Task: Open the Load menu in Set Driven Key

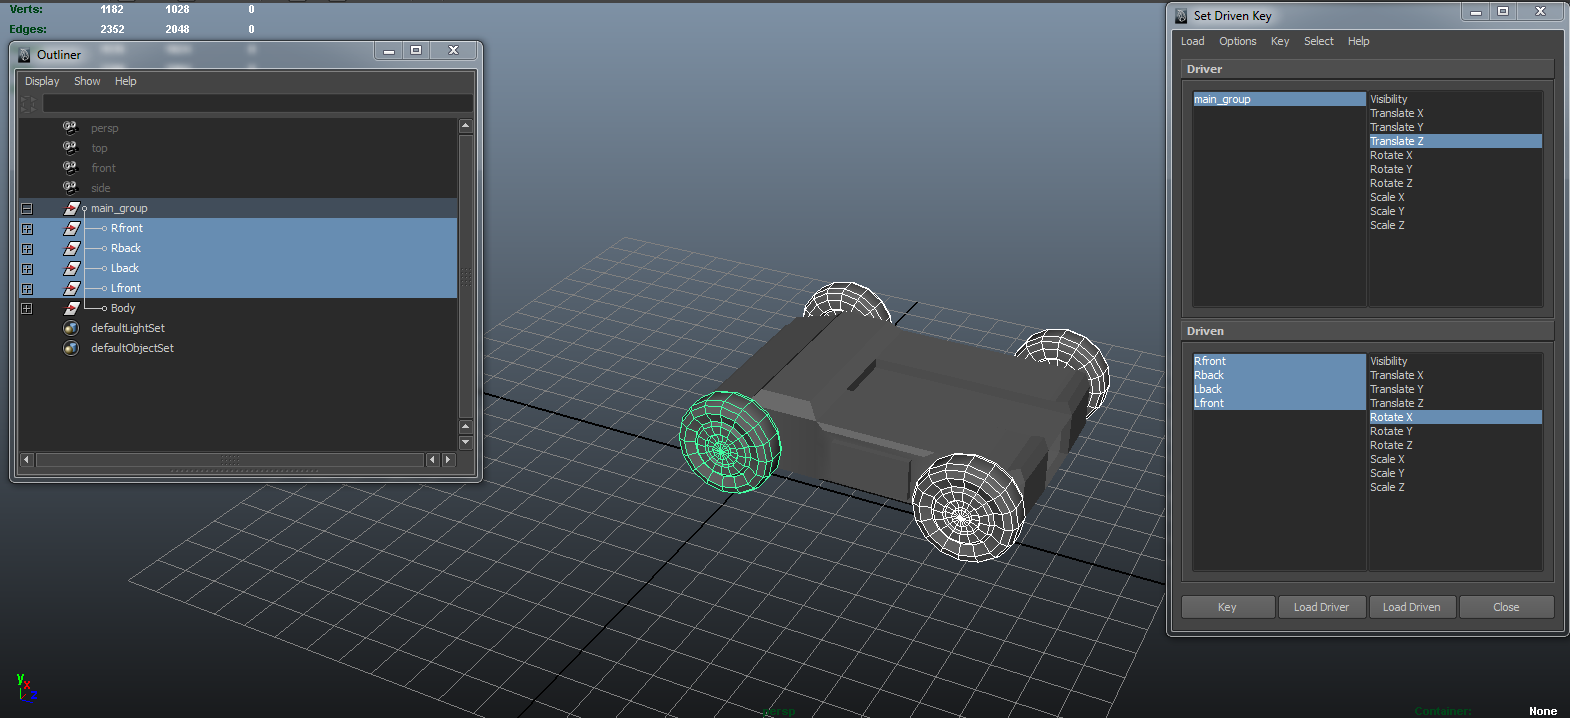Action: coord(1192,41)
